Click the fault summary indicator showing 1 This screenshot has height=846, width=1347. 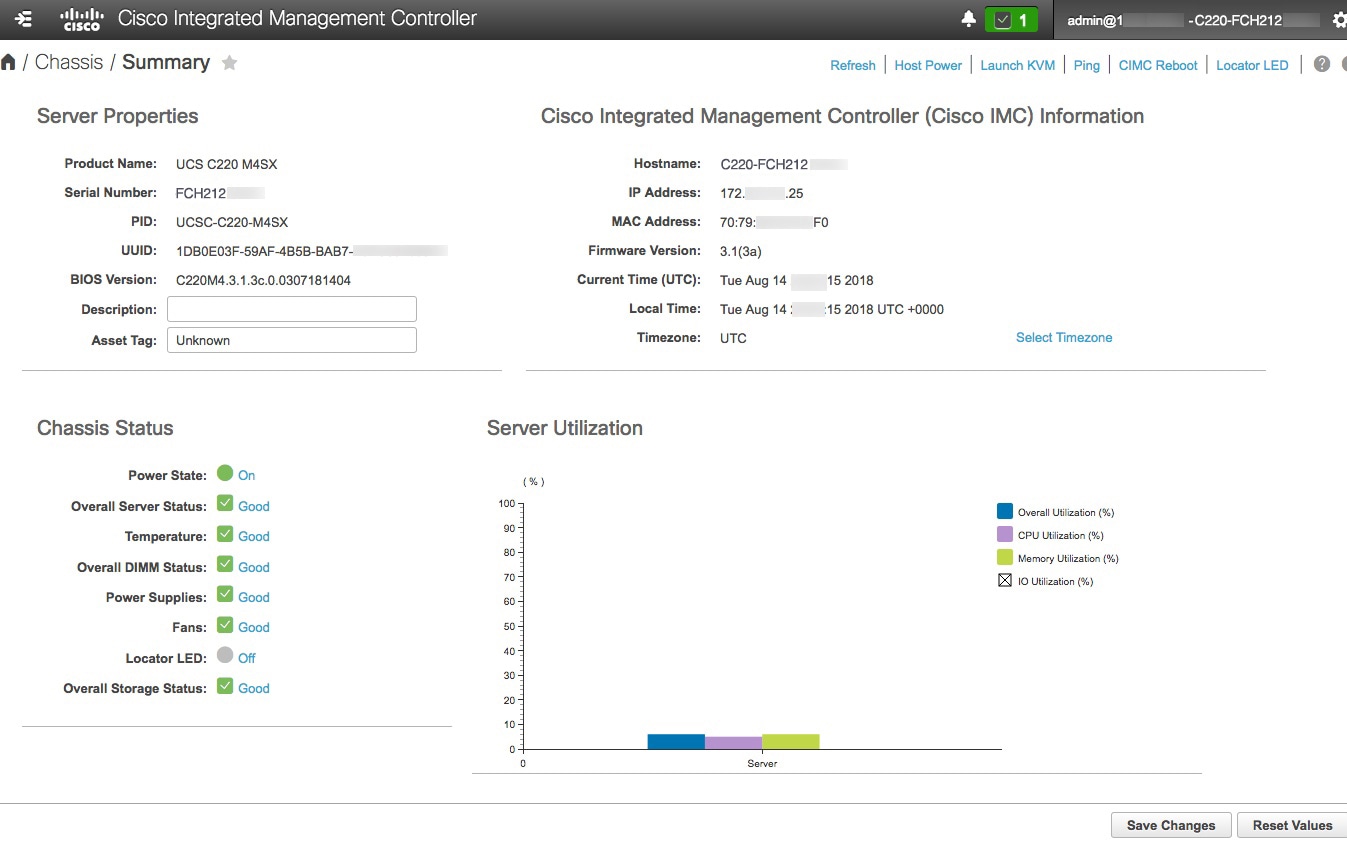tap(1010, 17)
